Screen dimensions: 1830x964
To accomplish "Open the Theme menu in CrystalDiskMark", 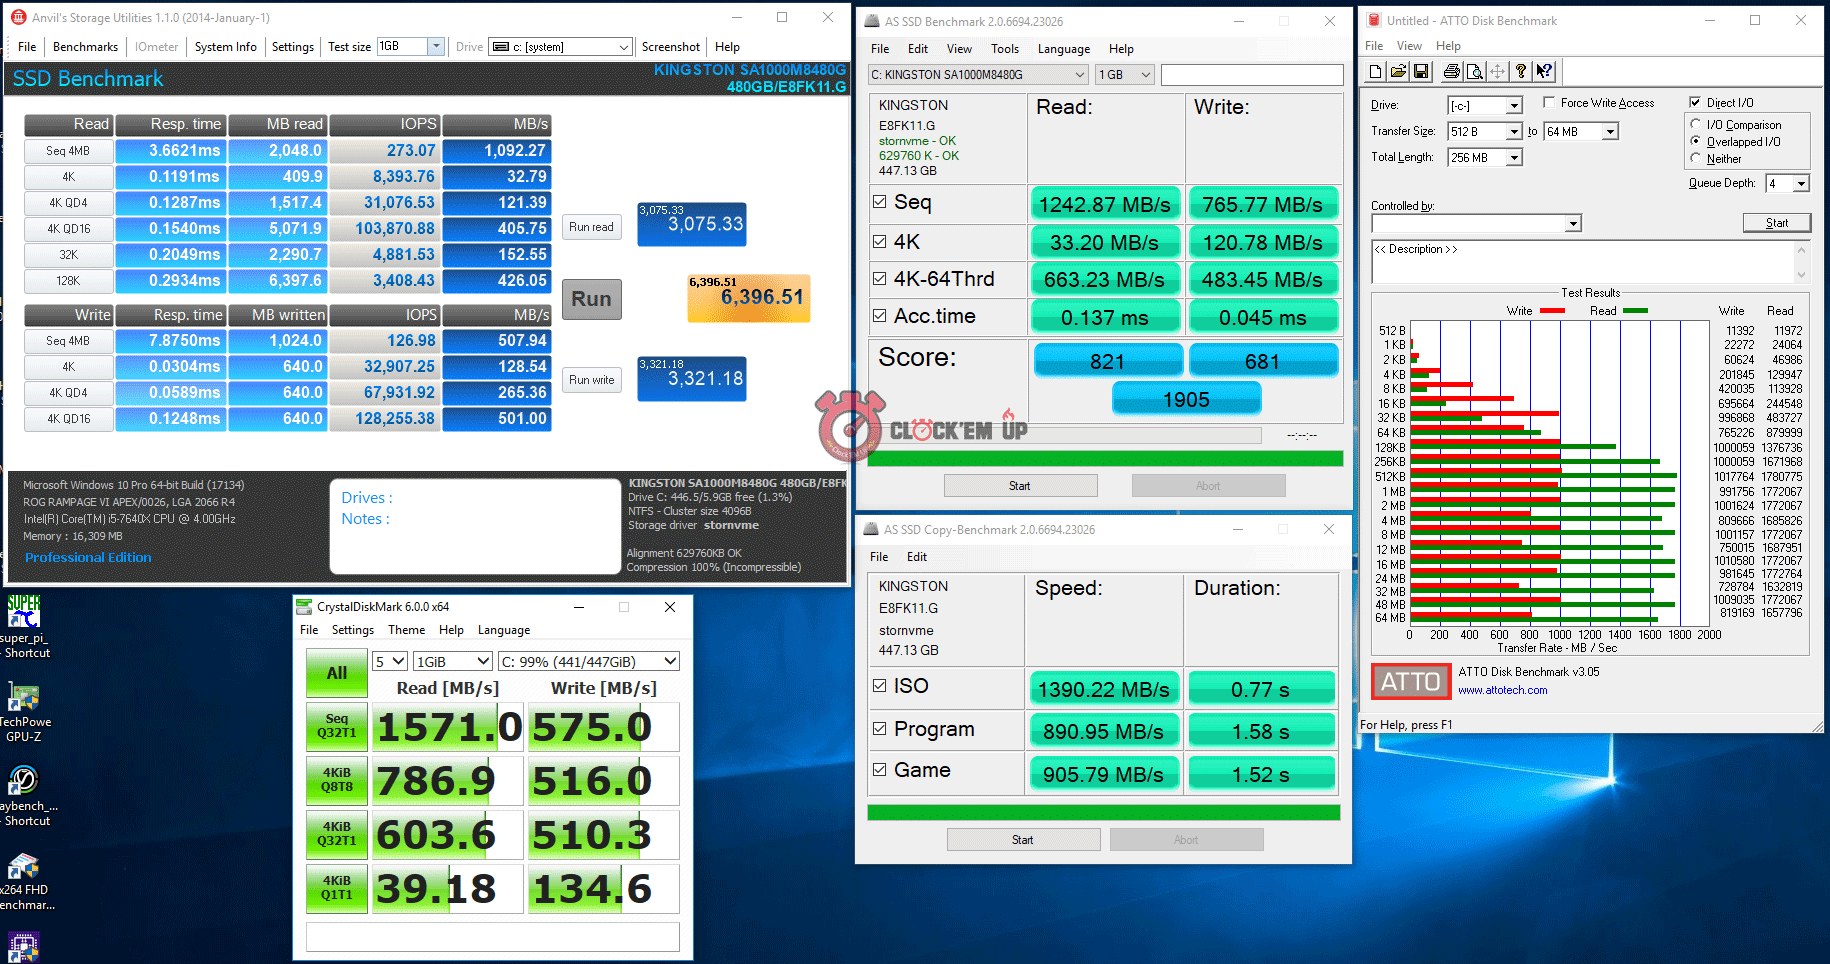I will click(x=406, y=630).
